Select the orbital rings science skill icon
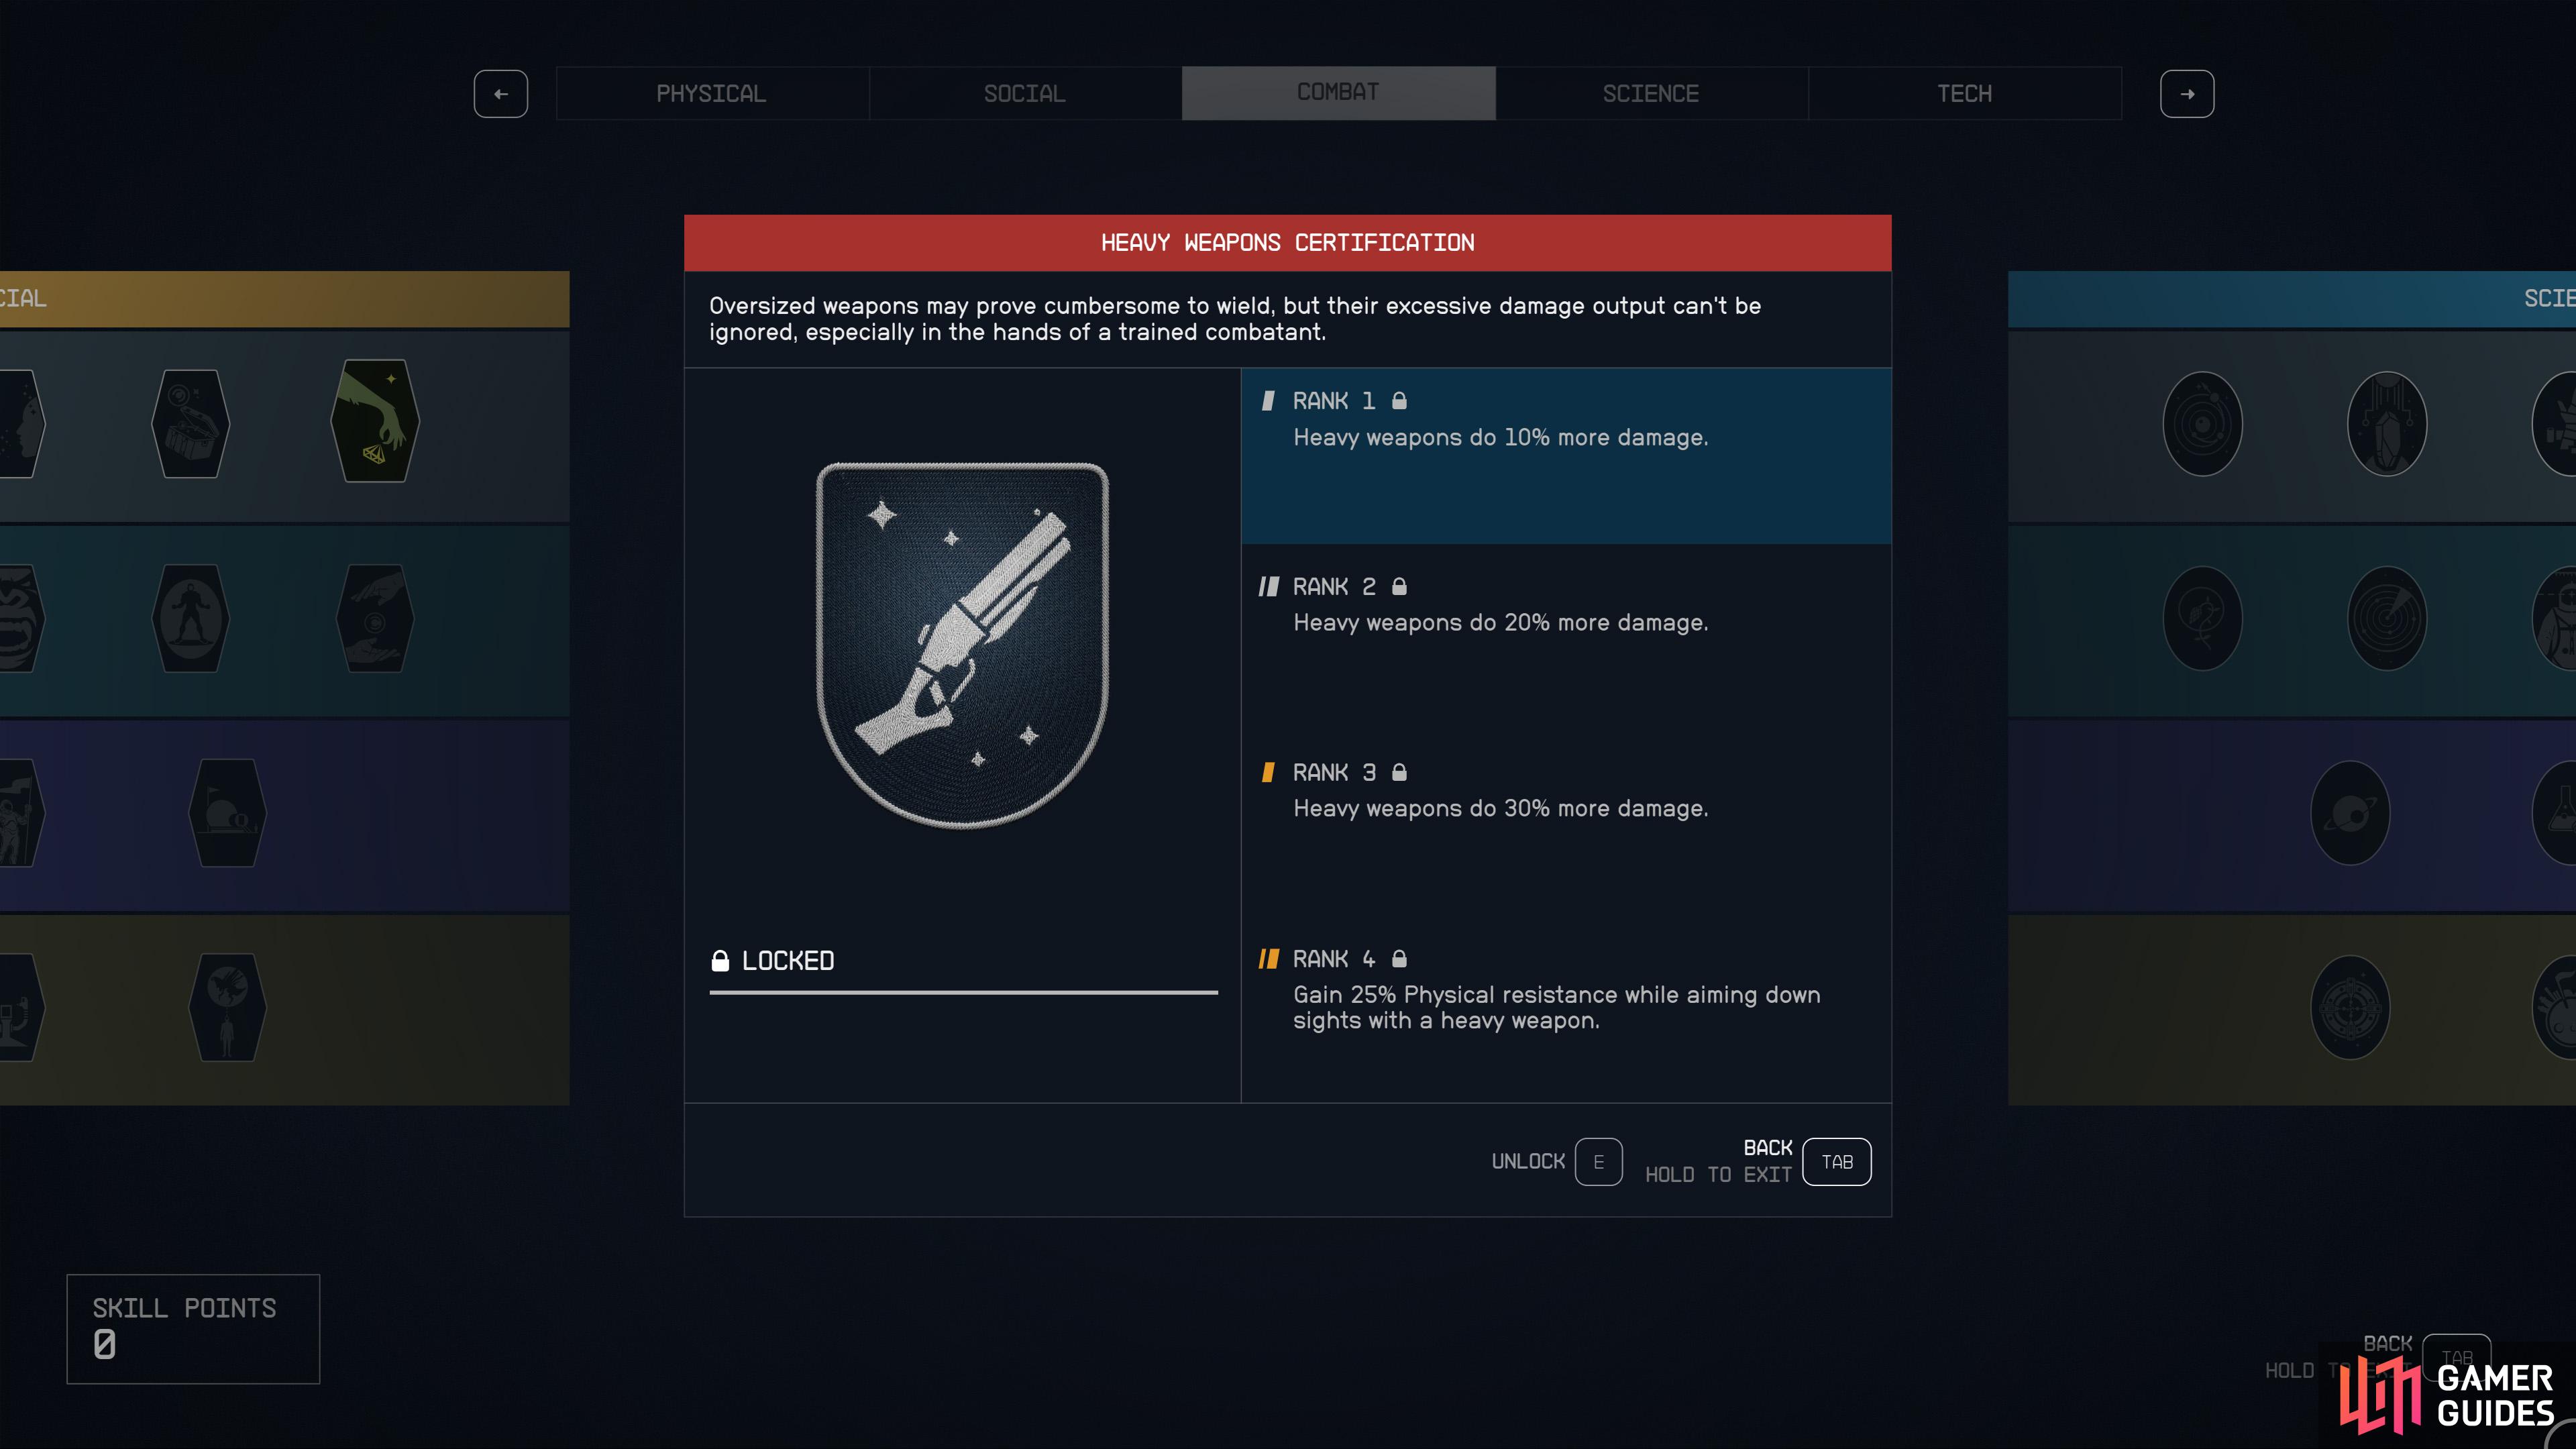This screenshot has width=2576, height=1449. [x=2202, y=424]
